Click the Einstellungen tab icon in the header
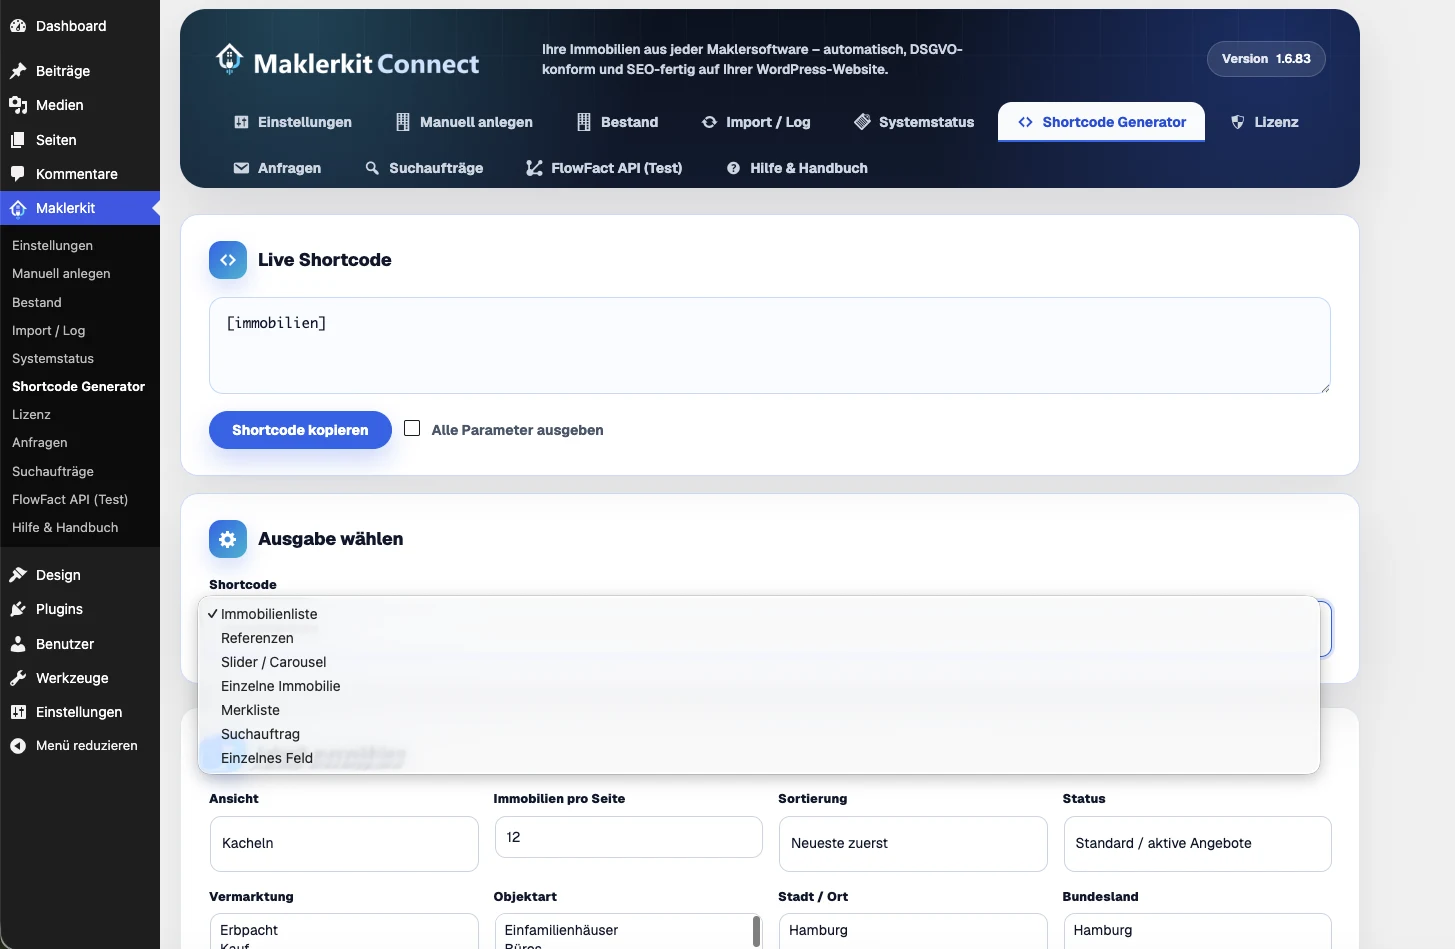Viewport: 1455px width, 949px height. pos(241,122)
